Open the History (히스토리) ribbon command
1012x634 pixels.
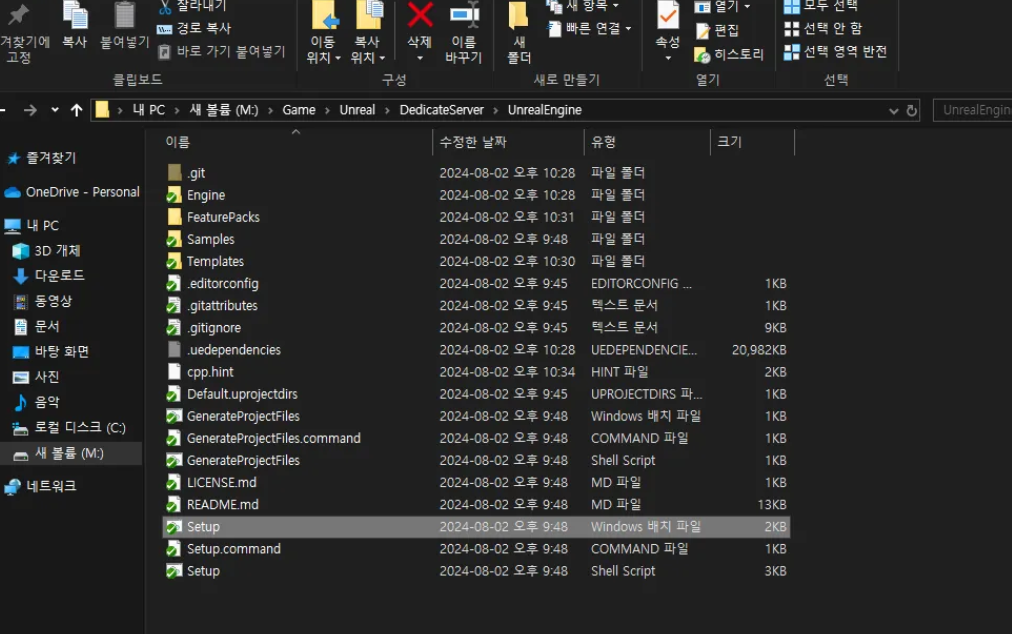click(729, 54)
